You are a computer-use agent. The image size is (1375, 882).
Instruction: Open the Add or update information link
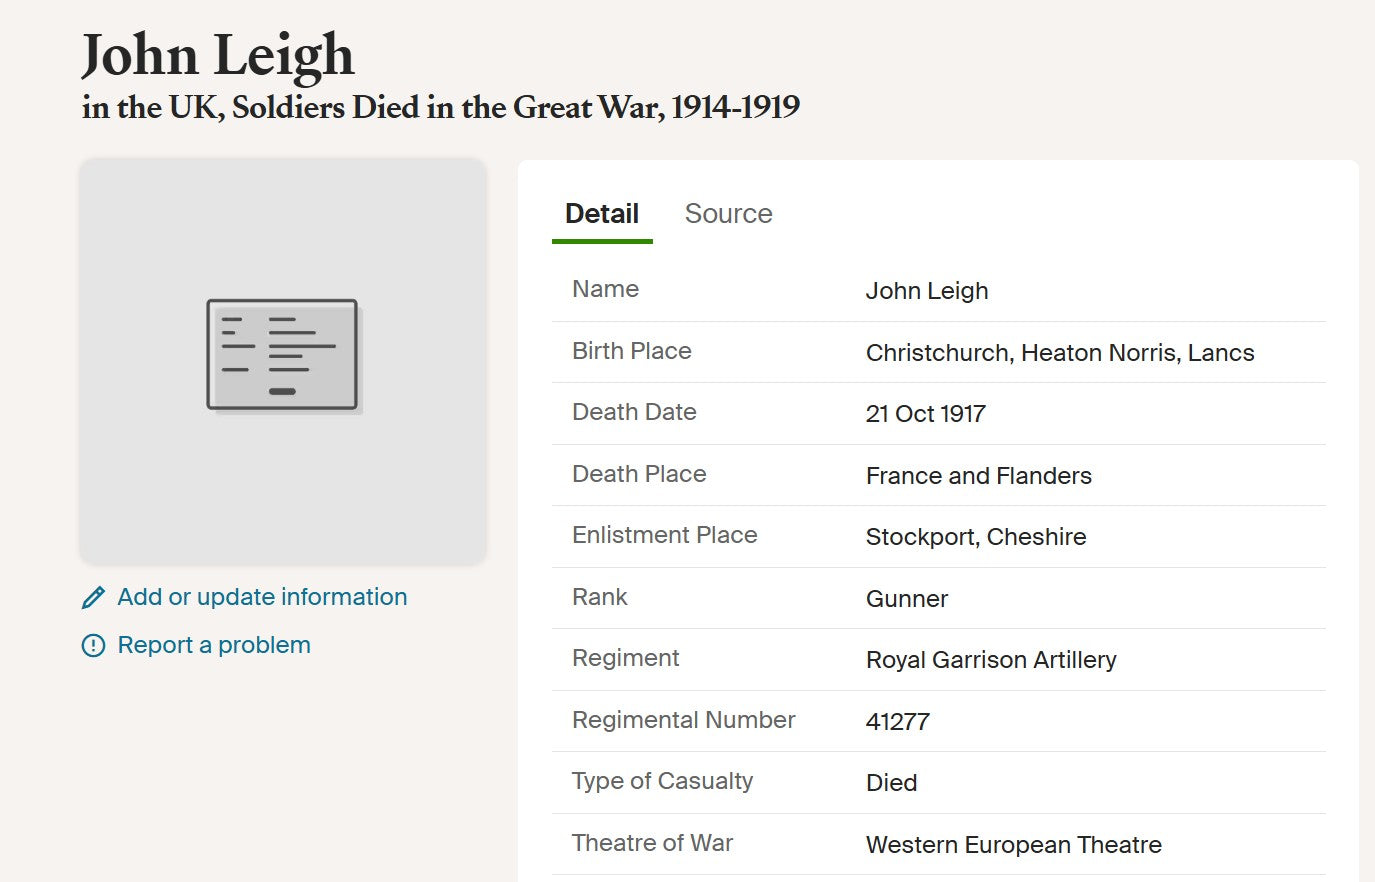click(x=262, y=597)
